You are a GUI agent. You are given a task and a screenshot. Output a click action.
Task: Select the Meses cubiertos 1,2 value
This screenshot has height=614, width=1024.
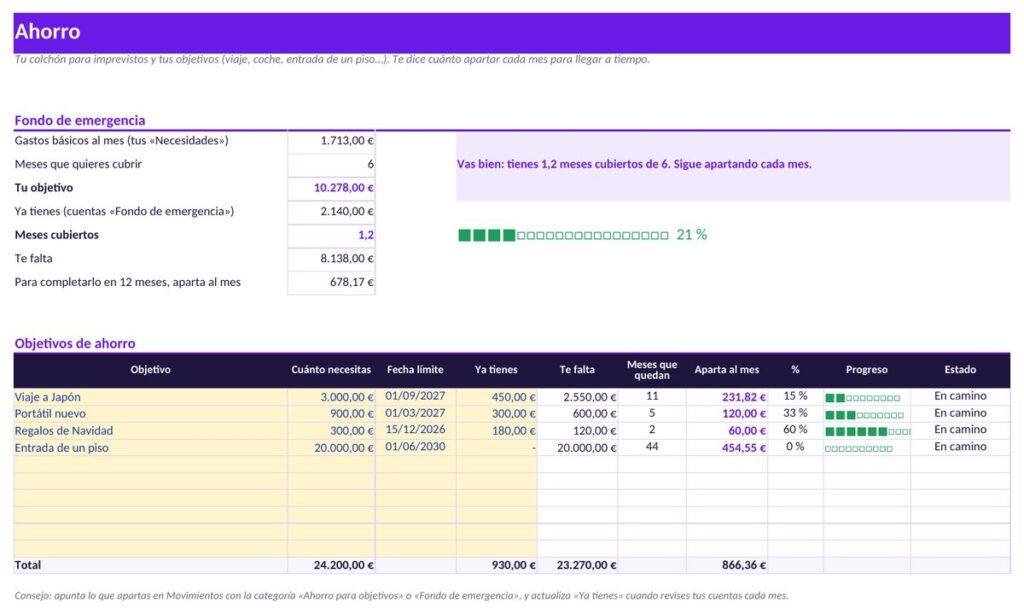331,234
